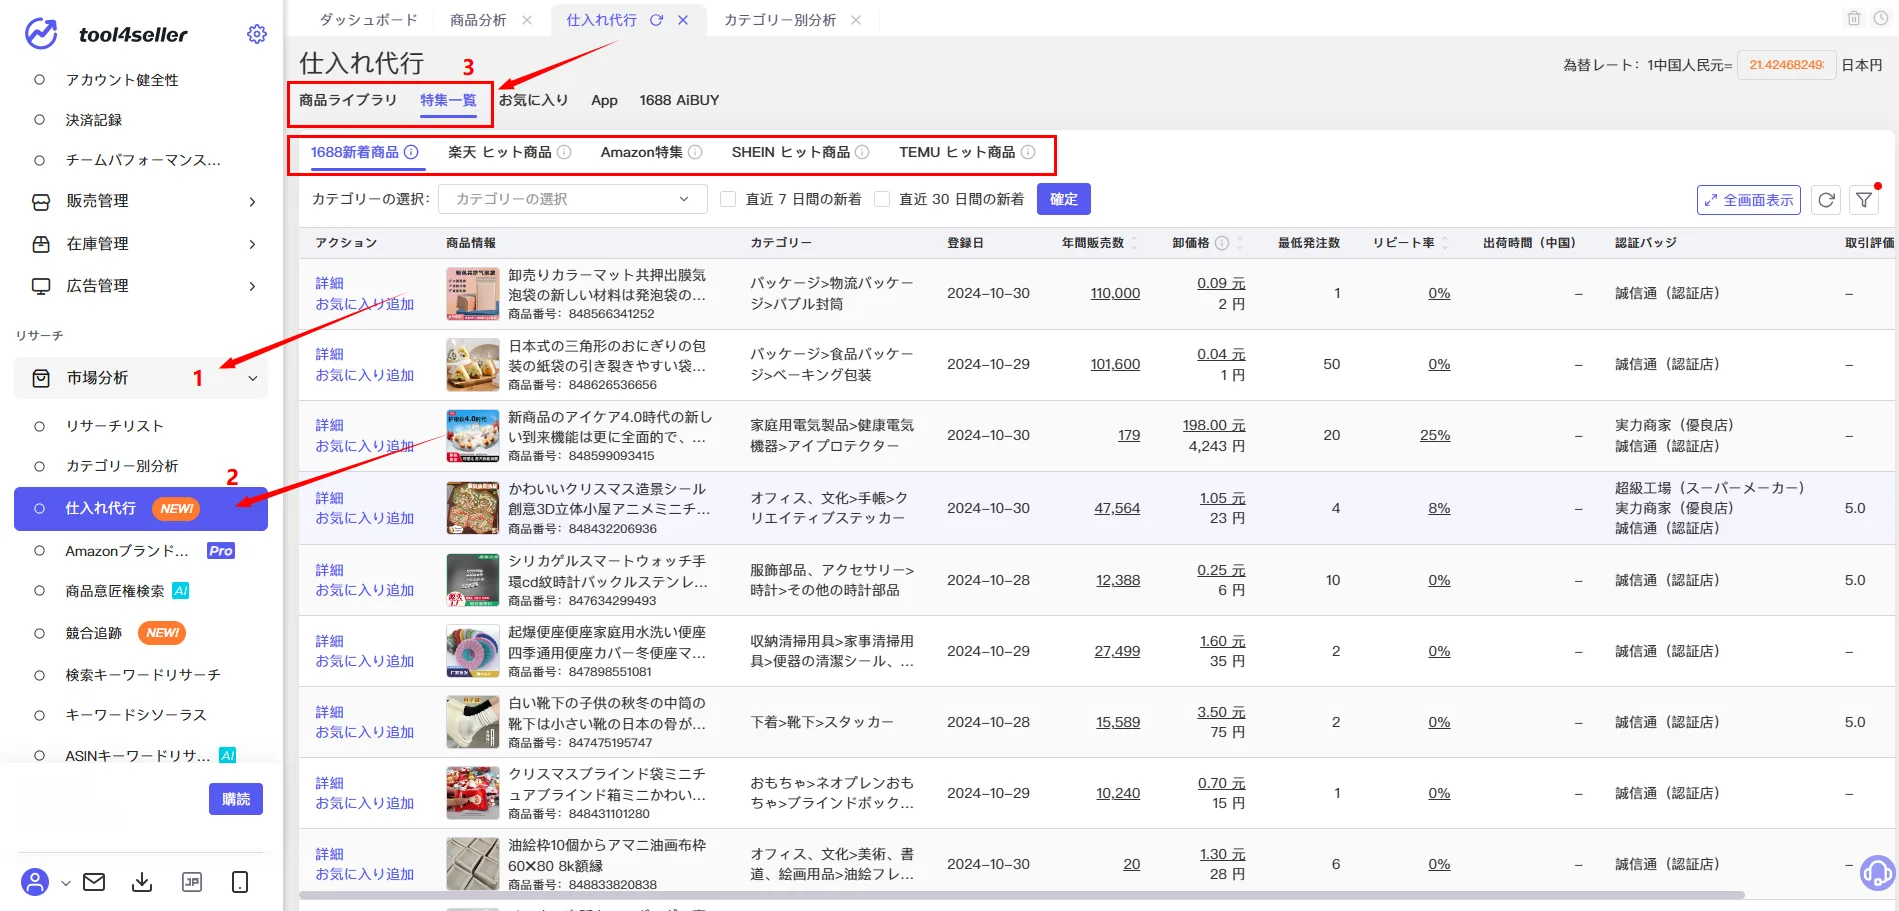Click the tool4seller logo icon

point(41,34)
